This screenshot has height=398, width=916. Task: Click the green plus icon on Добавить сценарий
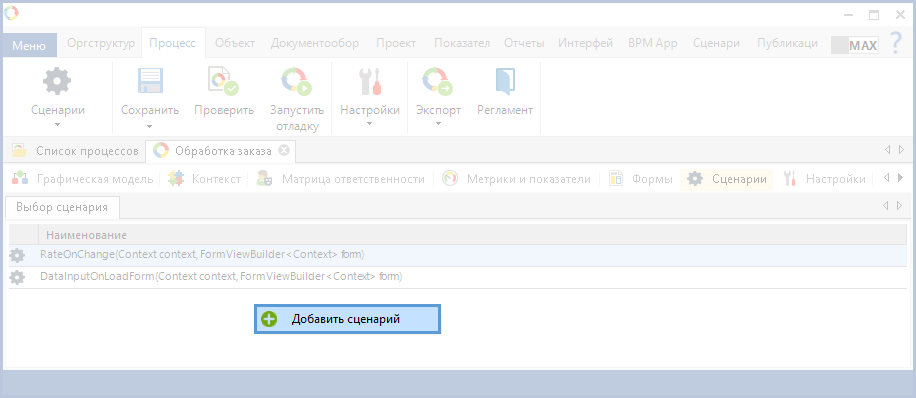269,319
